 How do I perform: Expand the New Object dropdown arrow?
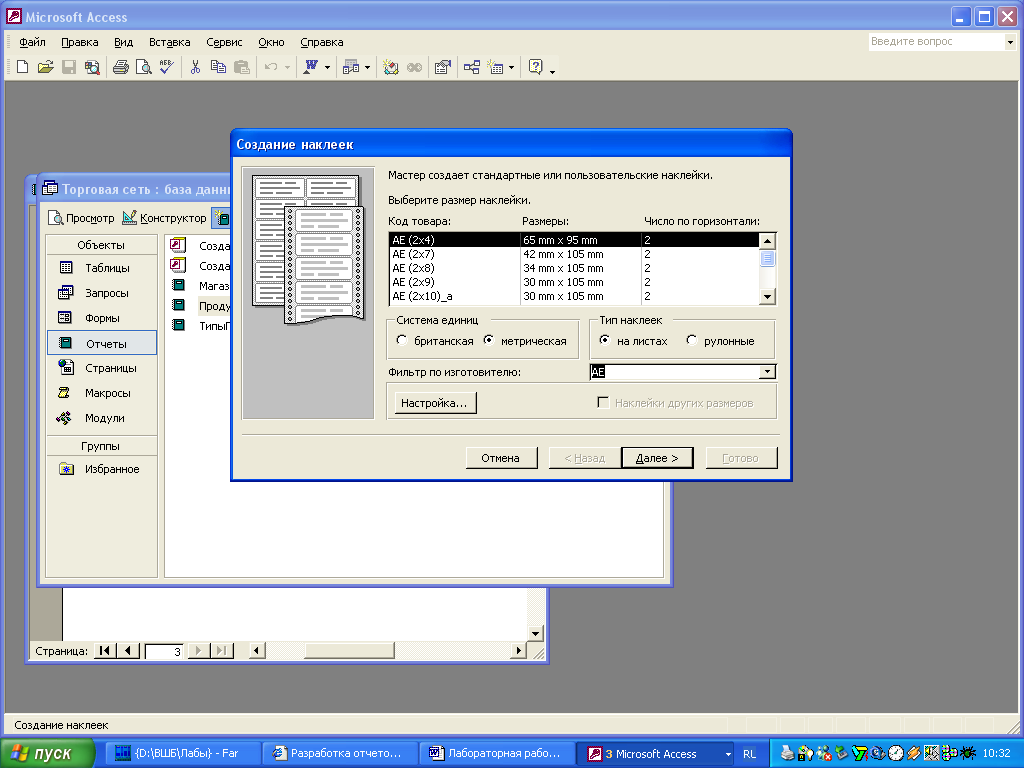[x=511, y=67]
